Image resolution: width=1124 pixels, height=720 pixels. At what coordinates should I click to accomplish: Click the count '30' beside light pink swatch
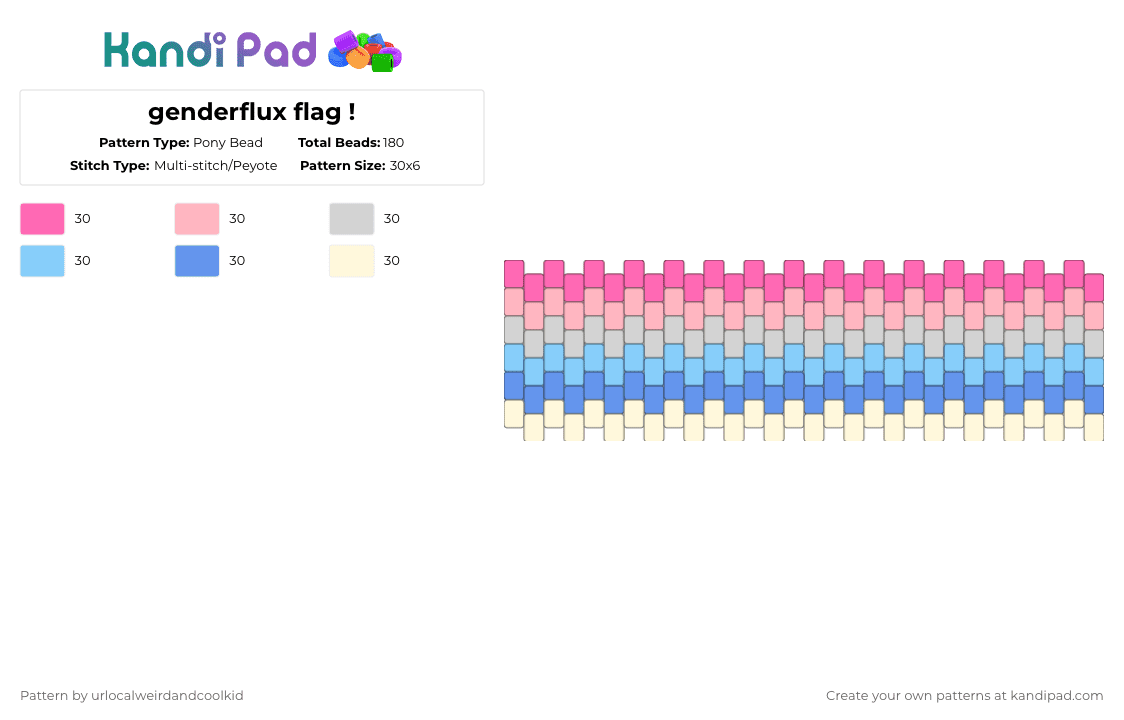tap(237, 219)
